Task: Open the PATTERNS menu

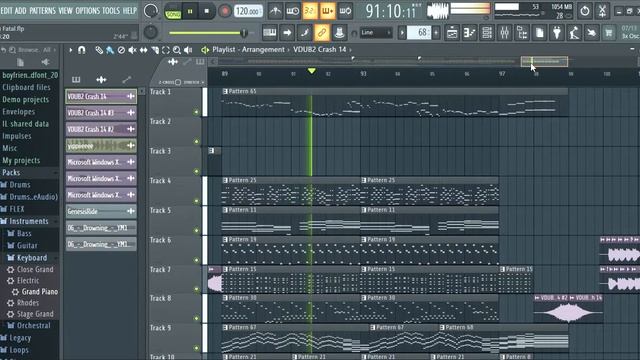Action: pyautogui.click(x=42, y=11)
